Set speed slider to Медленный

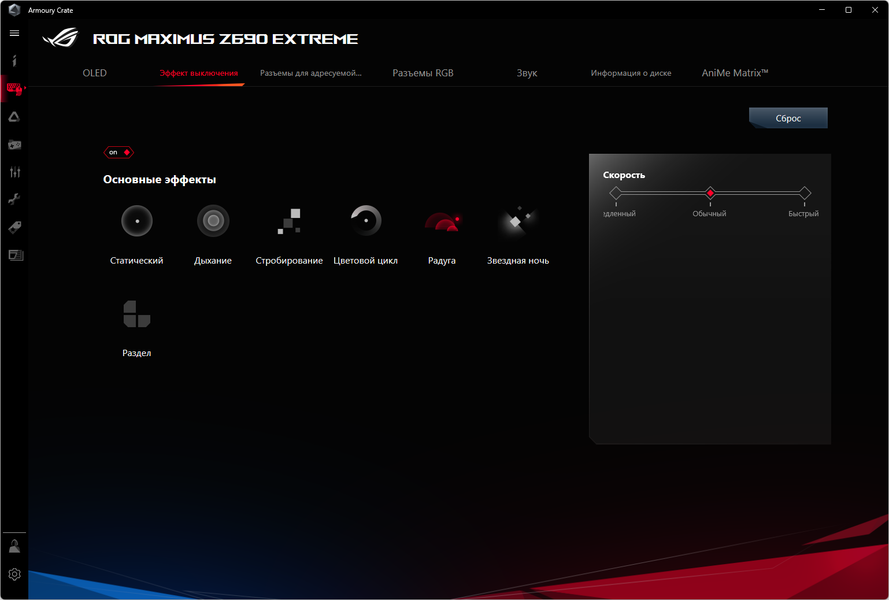[616, 193]
